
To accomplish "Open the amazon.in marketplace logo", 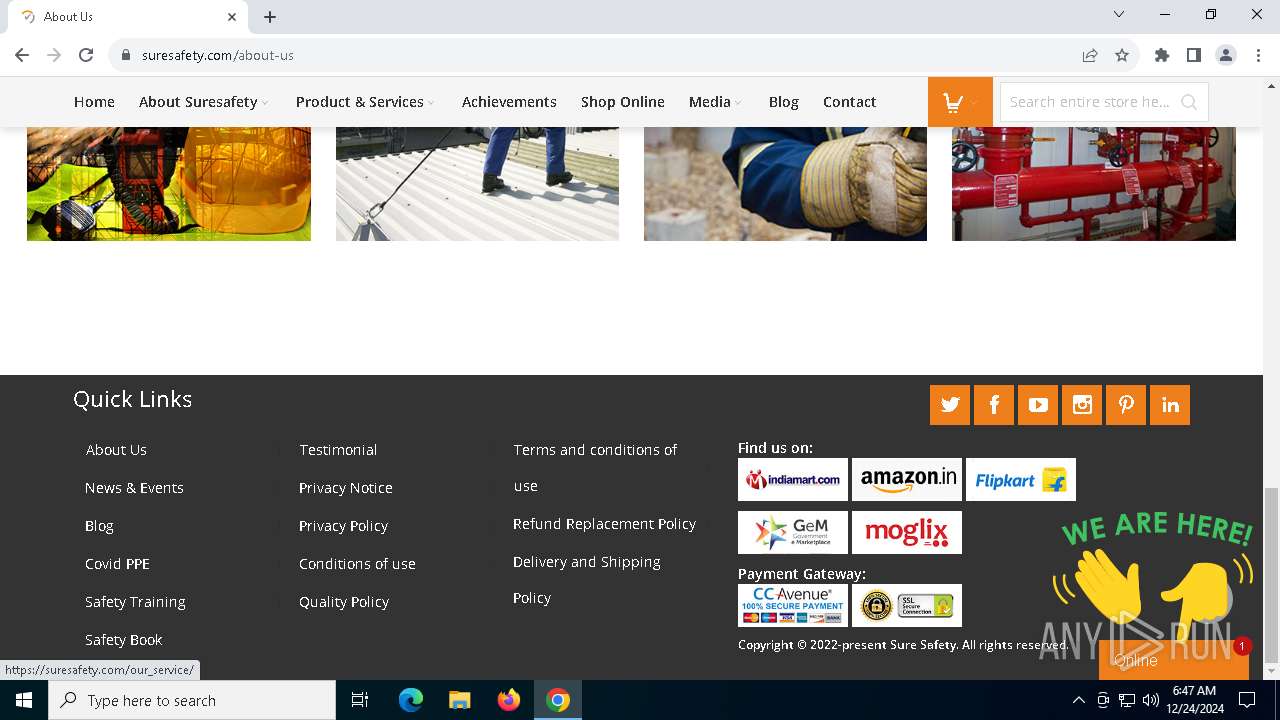I will pyautogui.click(x=907, y=479).
